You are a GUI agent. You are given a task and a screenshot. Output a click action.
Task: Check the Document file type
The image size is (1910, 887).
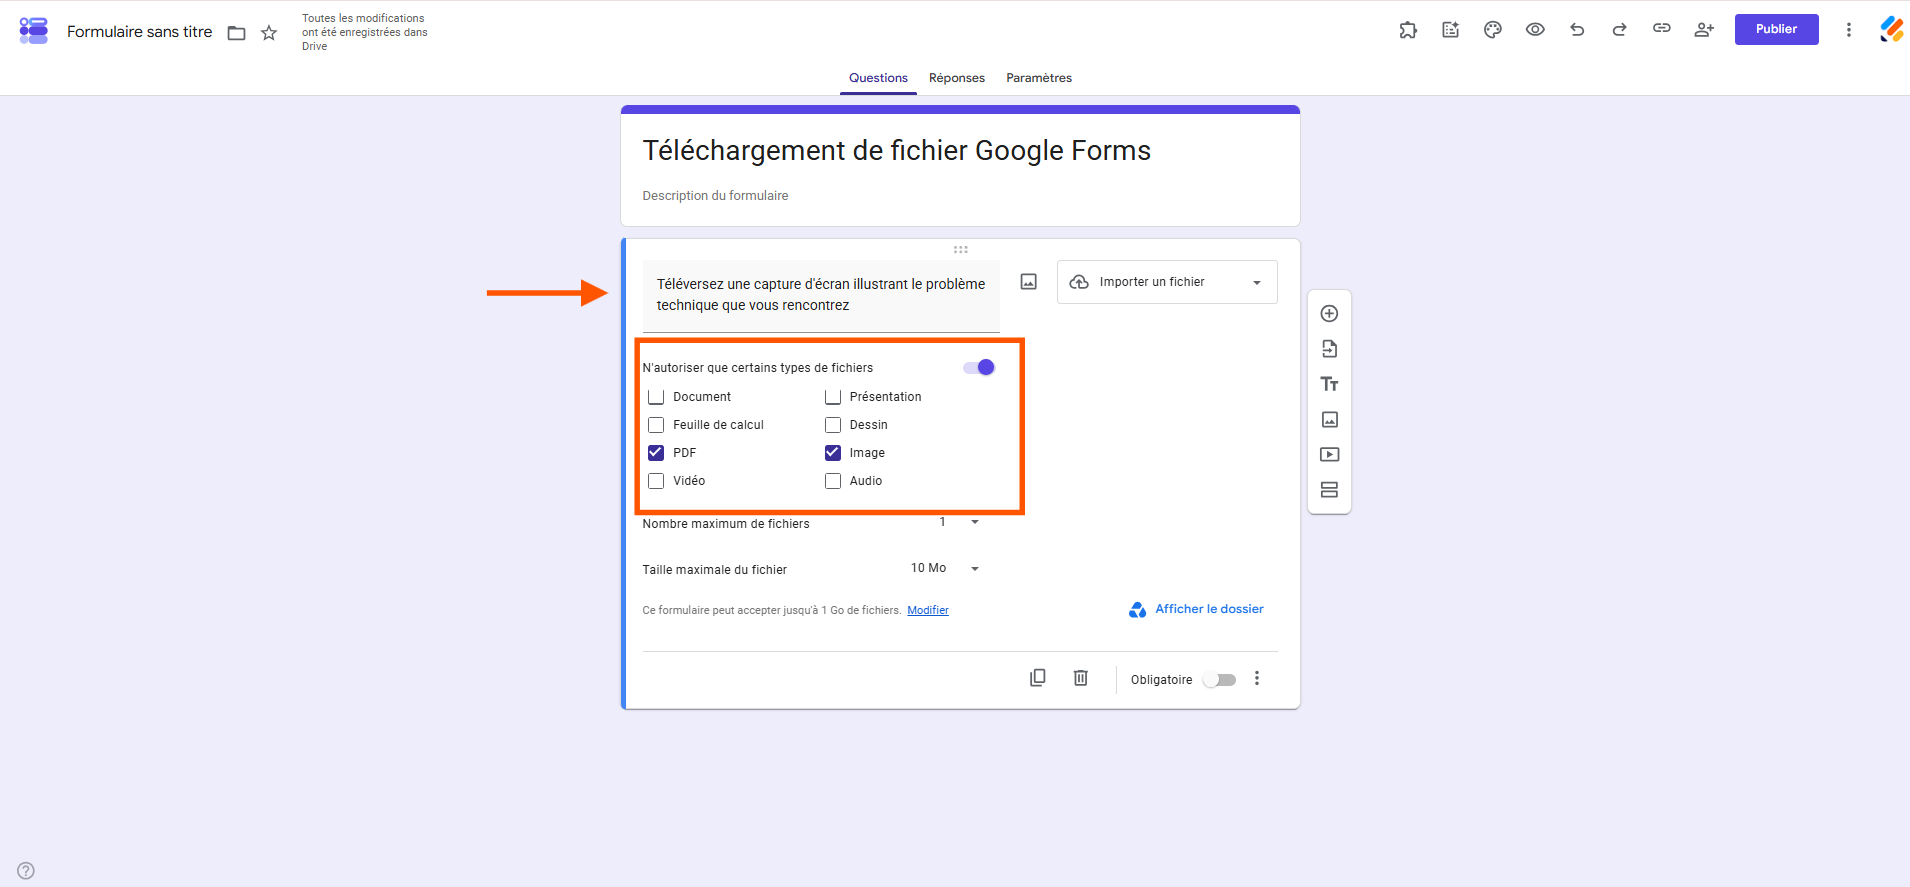point(656,397)
